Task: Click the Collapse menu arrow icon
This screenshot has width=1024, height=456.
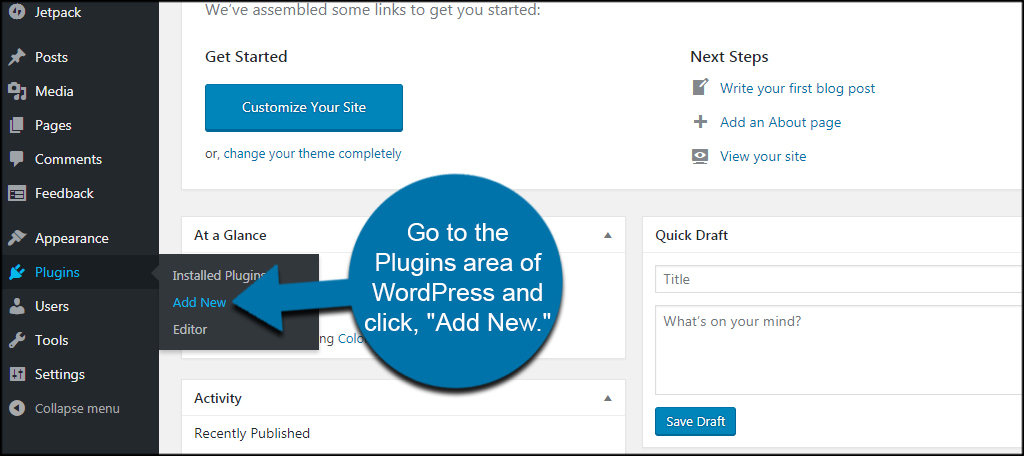Action: coord(17,408)
